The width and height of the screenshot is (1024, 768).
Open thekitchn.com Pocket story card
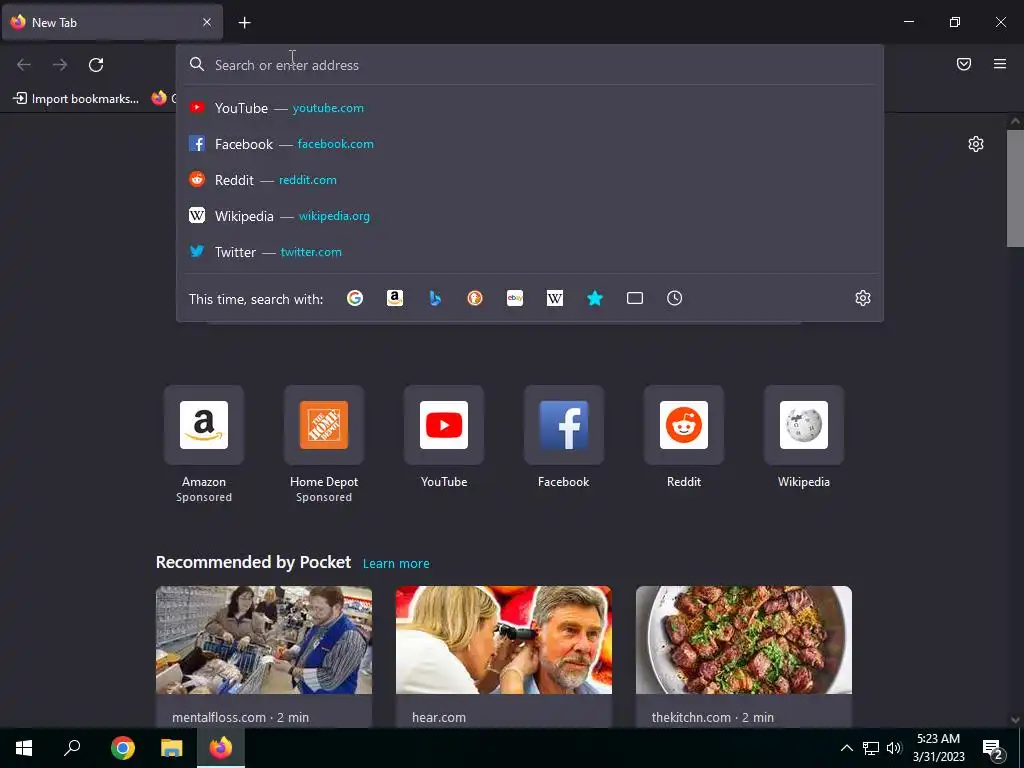coord(744,657)
